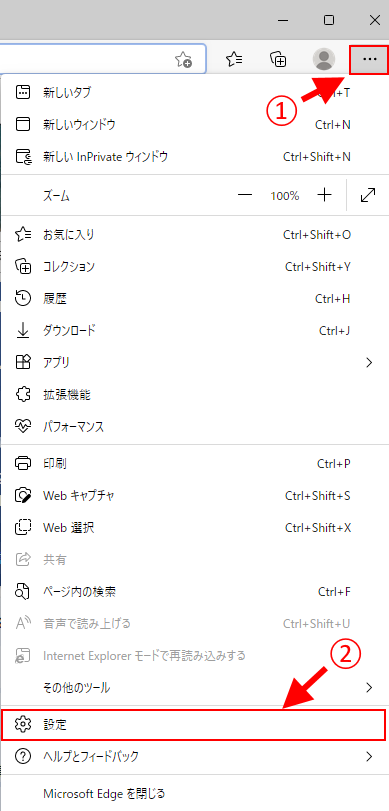Click the 設定 gear icon
This screenshot has width=389, height=811.
pos(23,724)
